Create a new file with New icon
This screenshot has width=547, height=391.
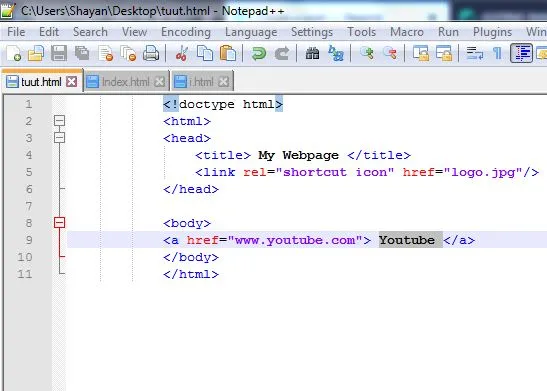click(14, 53)
